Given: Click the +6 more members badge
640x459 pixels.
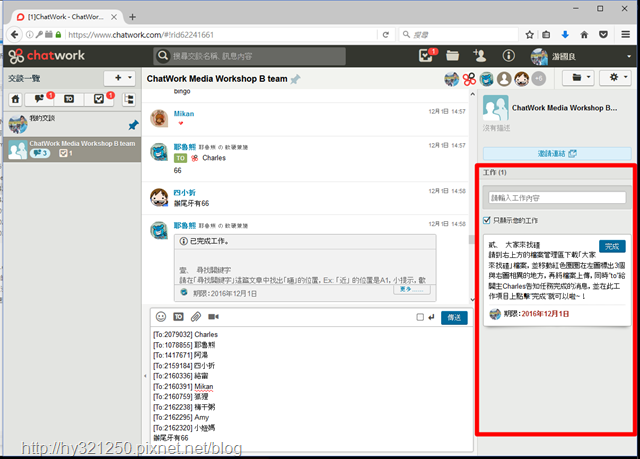Looking at the screenshot, I should 539,79.
